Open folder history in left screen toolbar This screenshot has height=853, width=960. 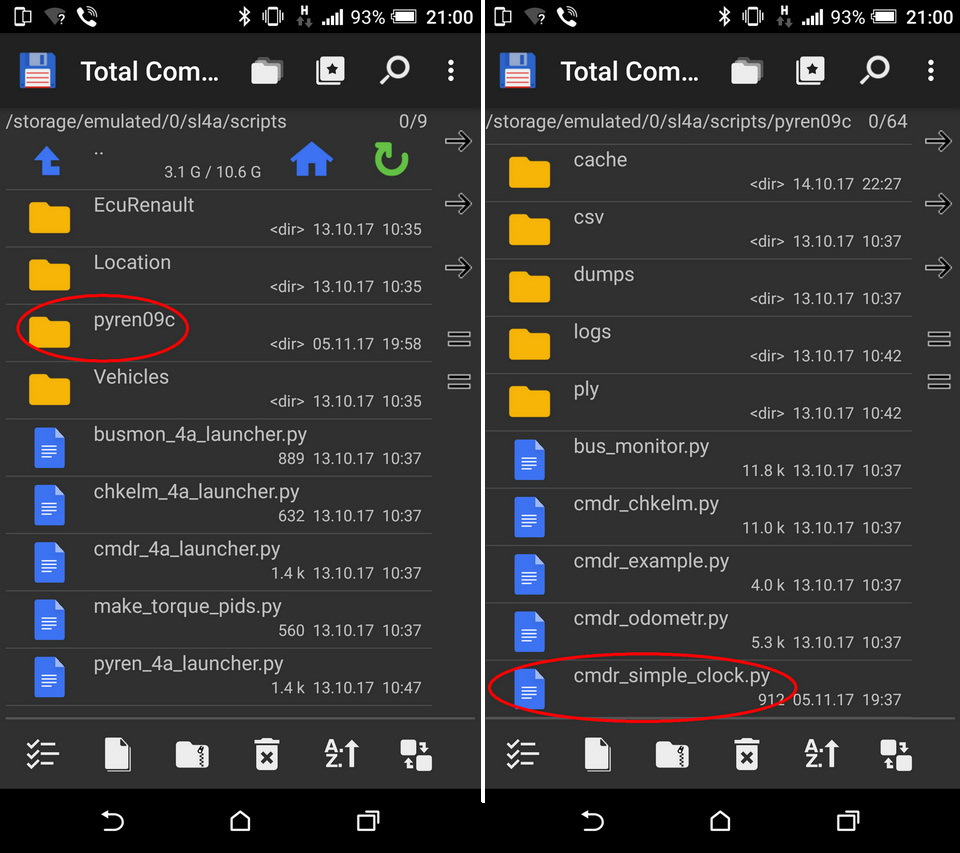pyautogui.click(x=266, y=71)
